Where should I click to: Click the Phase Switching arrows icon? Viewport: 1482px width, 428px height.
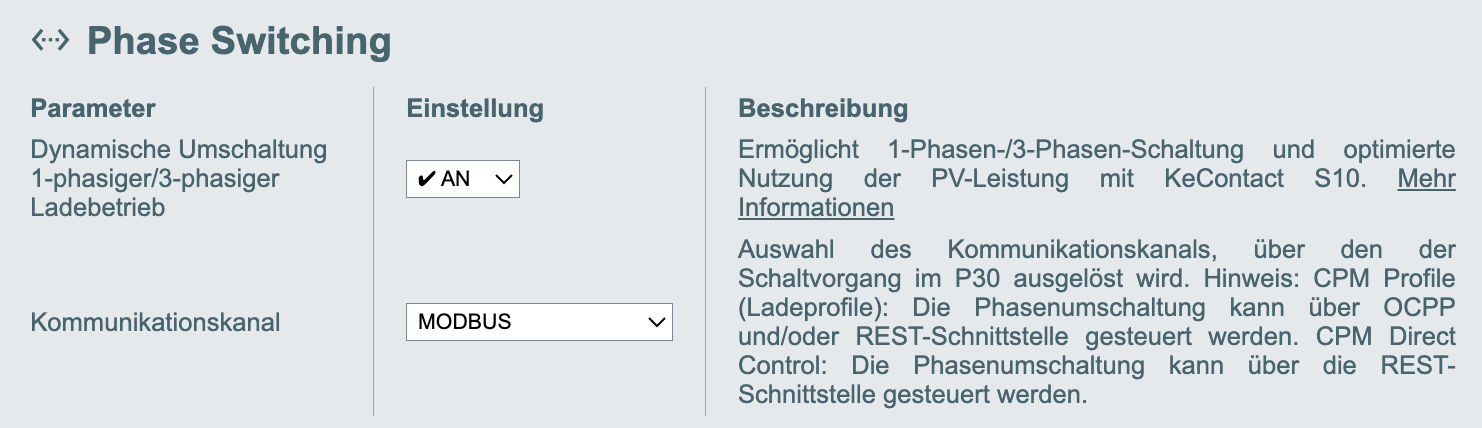pos(50,40)
